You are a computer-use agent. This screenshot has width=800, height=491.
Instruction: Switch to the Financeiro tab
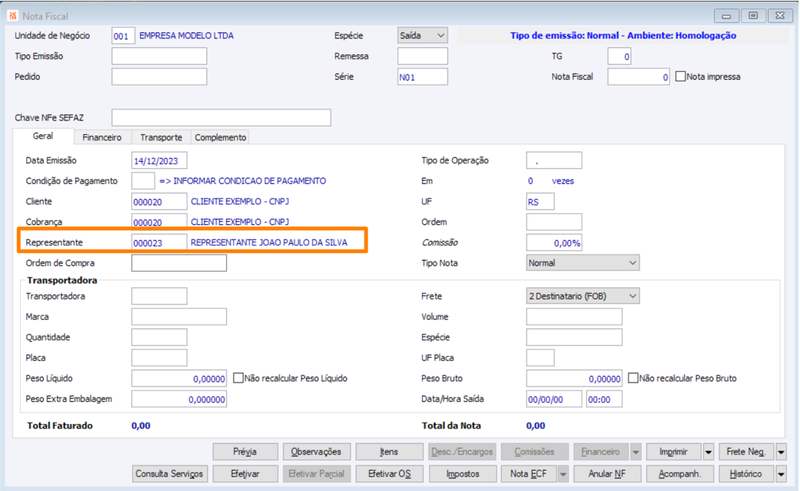click(x=102, y=137)
